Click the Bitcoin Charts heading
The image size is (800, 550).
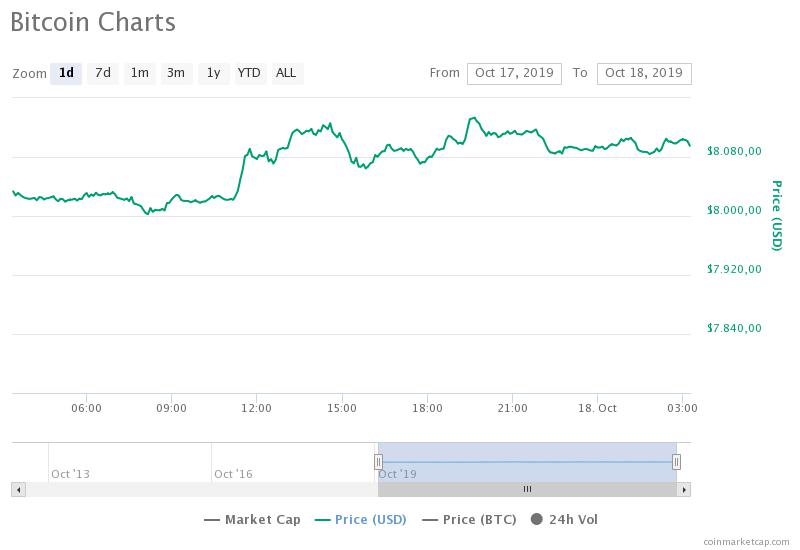(x=93, y=22)
